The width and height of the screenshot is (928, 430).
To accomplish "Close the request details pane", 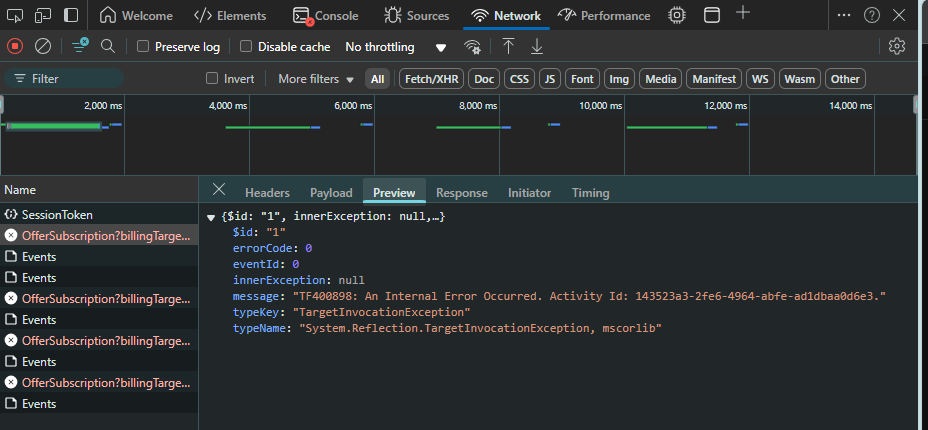I will [x=219, y=189].
